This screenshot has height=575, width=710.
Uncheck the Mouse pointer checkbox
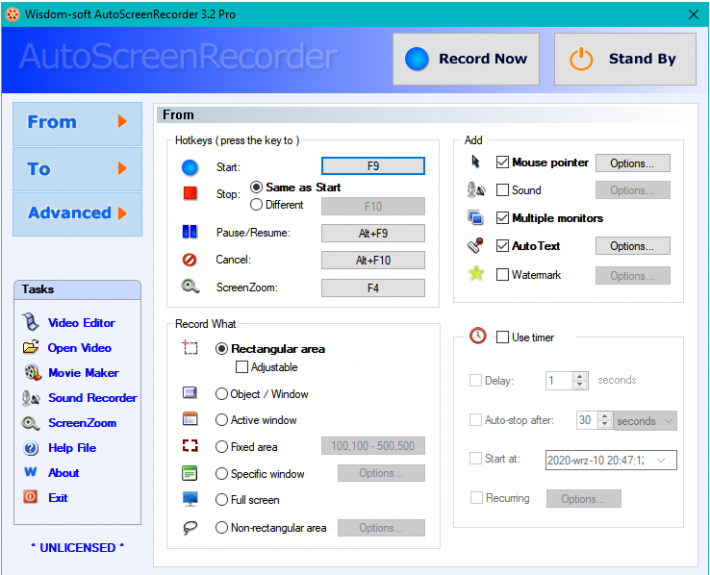pos(502,162)
